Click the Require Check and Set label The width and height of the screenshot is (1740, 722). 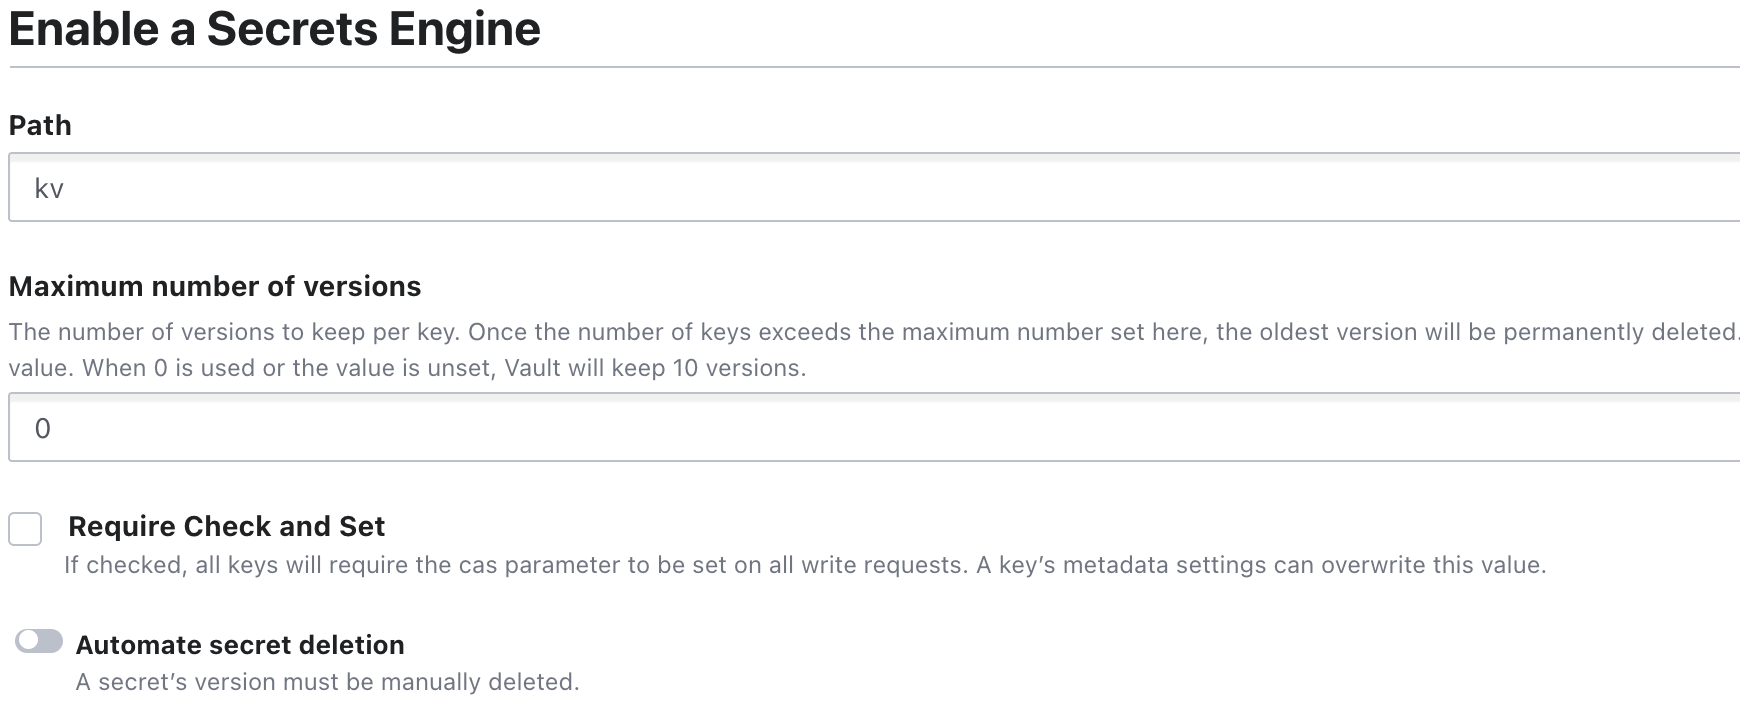pyautogui.click(x=227, y=526)
